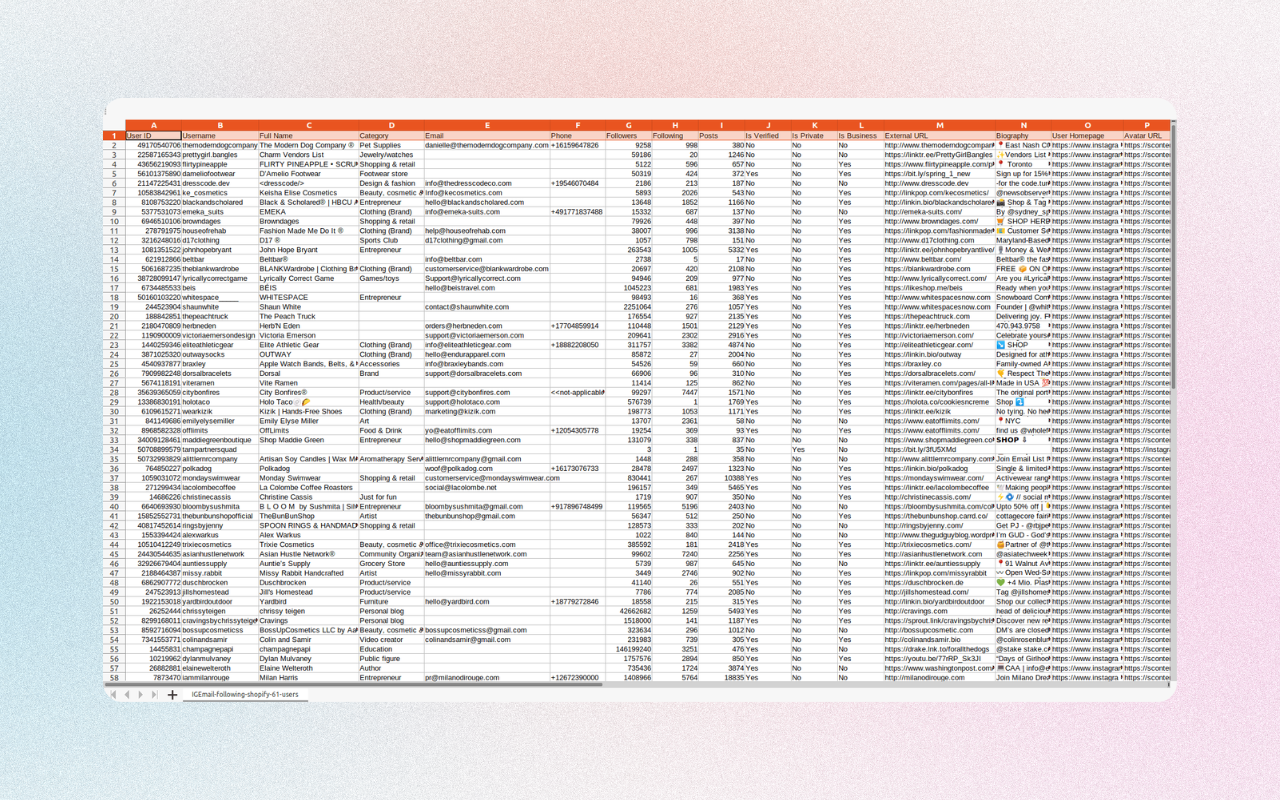Select the Biography header cell
1280x800 pixels.
1023,136
